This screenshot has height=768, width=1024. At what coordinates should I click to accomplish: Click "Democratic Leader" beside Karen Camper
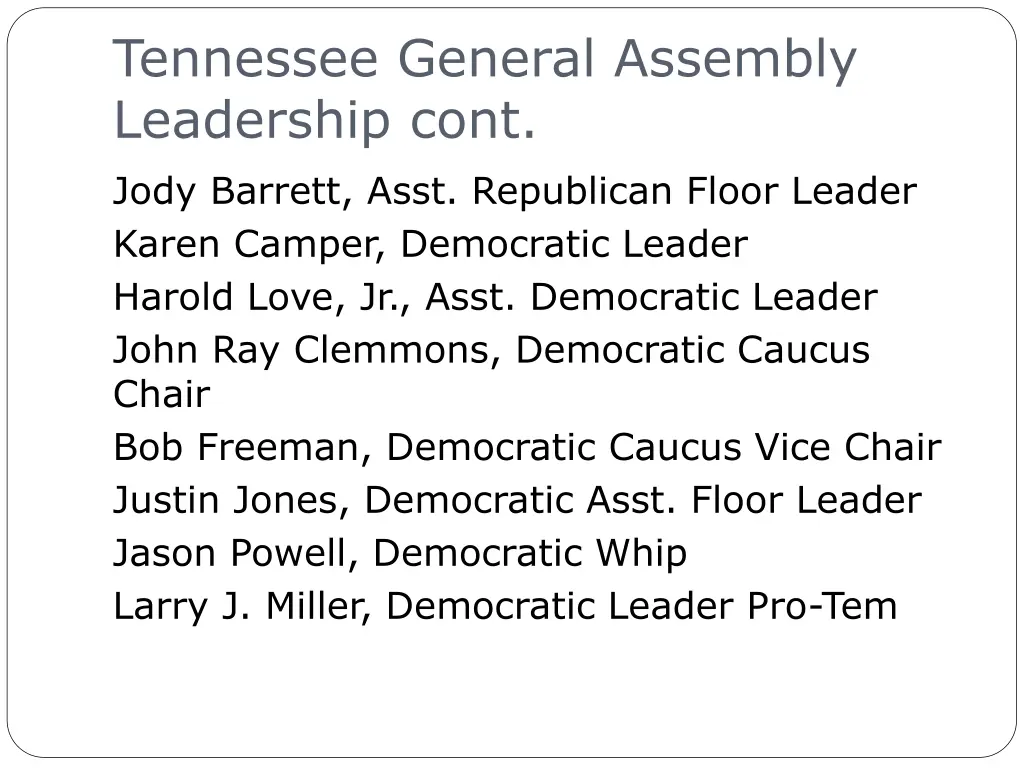[574, 244]
